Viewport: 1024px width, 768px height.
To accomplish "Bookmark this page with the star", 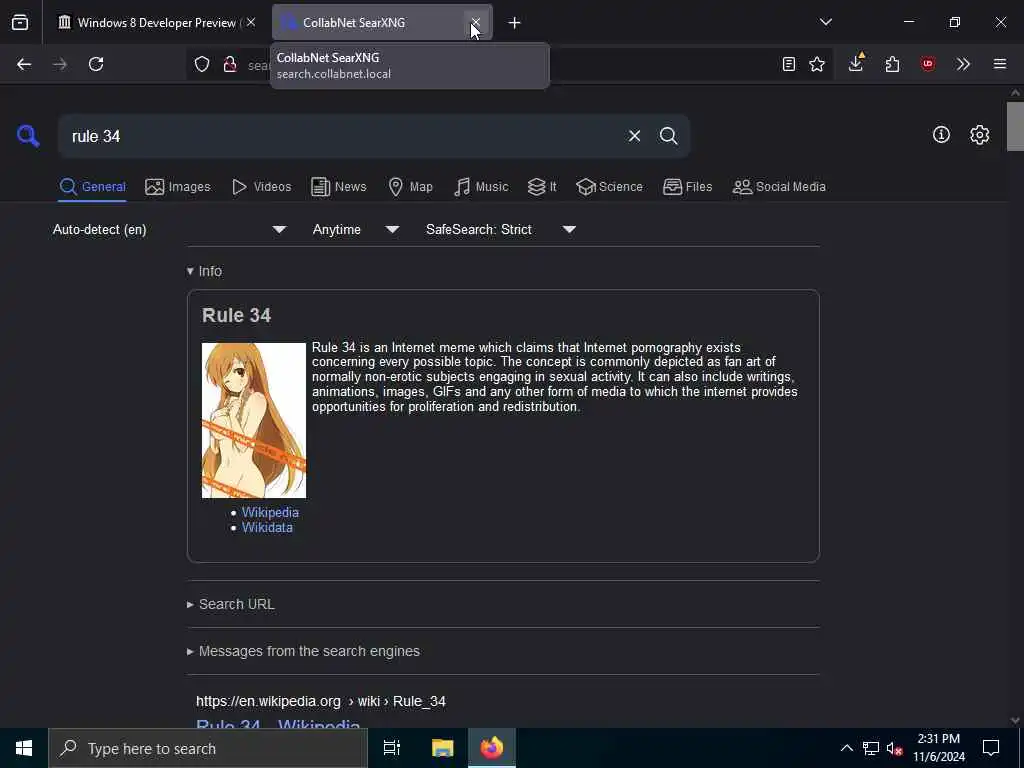I will [x=817, y=64].
